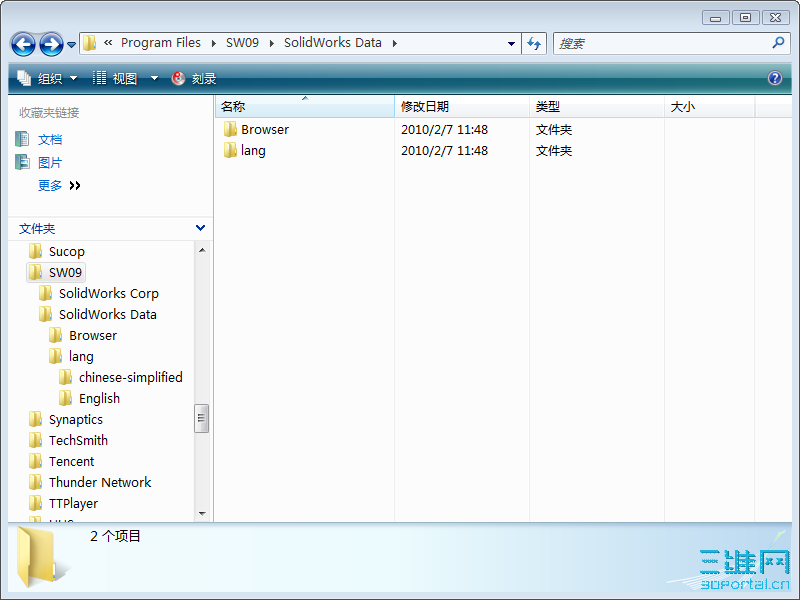The width and height of the screenshot is (800, 600).
Task: Select Tencent folder in tree
Action: [x=71, y=461]
